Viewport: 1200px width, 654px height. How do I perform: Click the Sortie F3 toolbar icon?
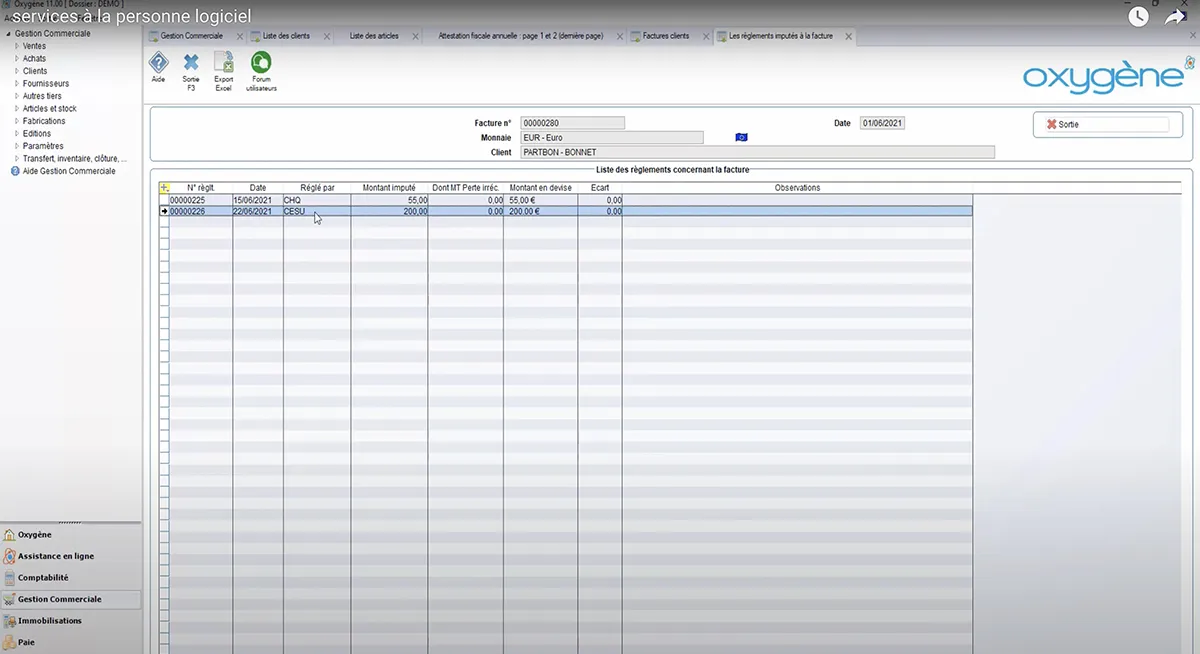click(191, 64)
